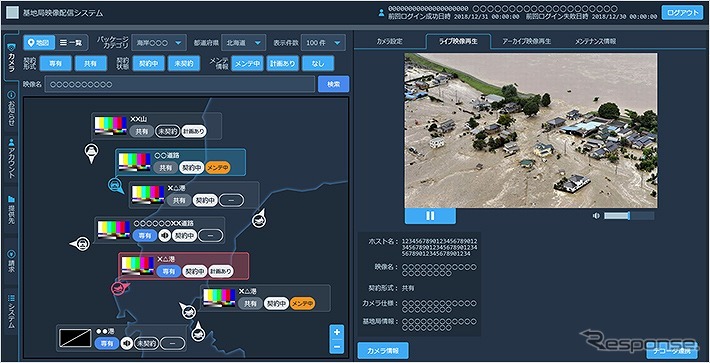Open the お知らせ sidebar section
This screenshot has width=710, height=363.
(12, 109)
